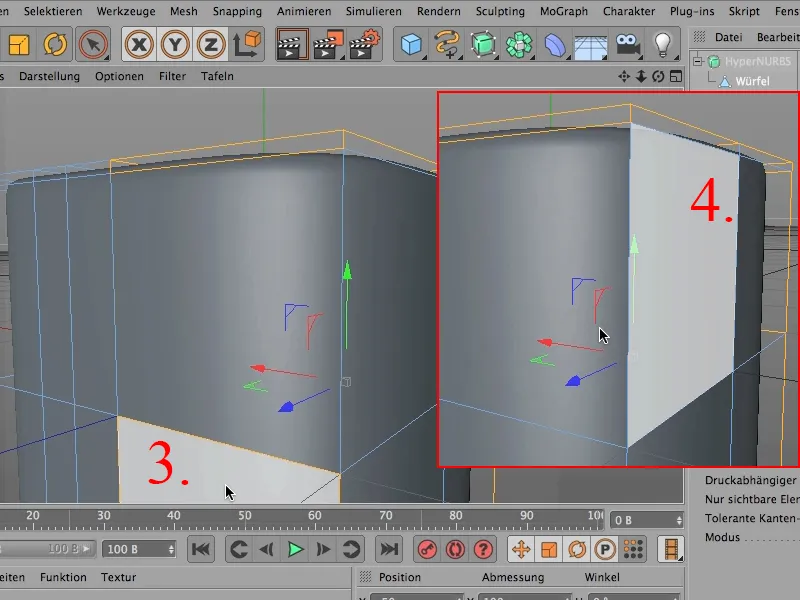Click the green HyperNURBS generator icon
Image resolution: width=800 pixels, height=600 pixels.
point(483,45)
